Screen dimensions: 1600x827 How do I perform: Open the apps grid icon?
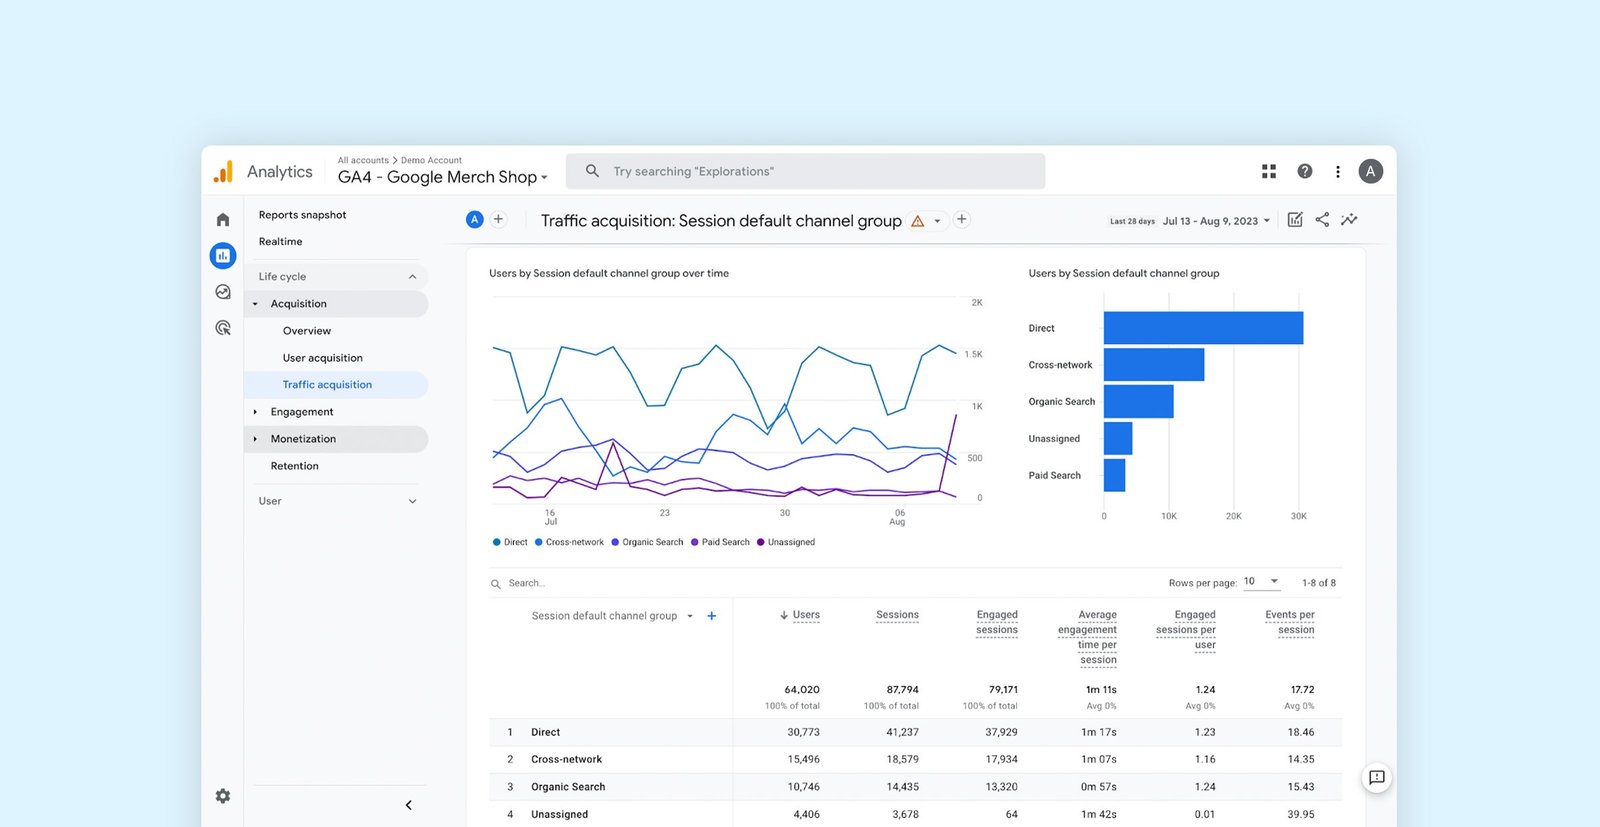click(x=1269, y=171)
